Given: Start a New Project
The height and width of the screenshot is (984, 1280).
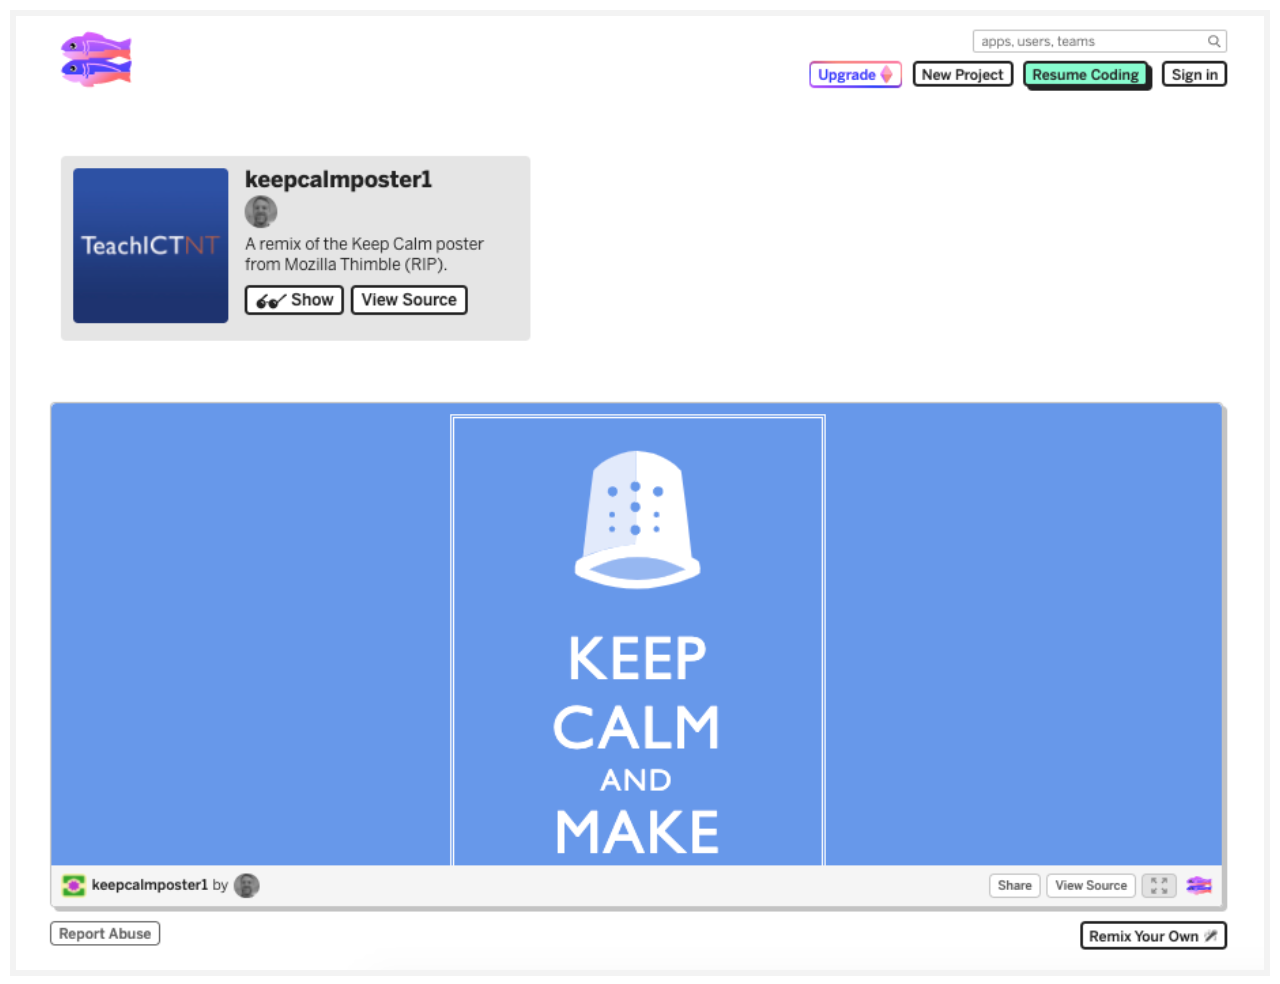Looking at the screenshot, I should pos(962,75).
